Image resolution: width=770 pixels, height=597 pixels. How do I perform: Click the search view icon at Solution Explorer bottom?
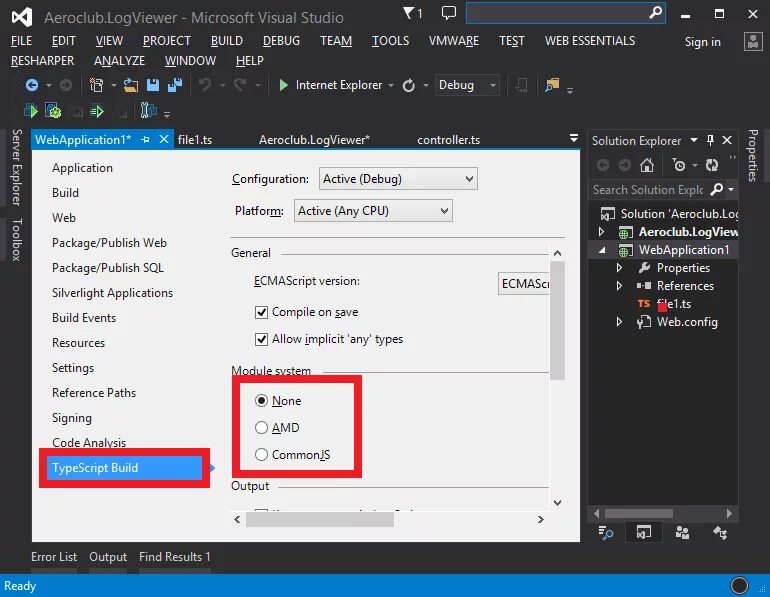[605, 533]
